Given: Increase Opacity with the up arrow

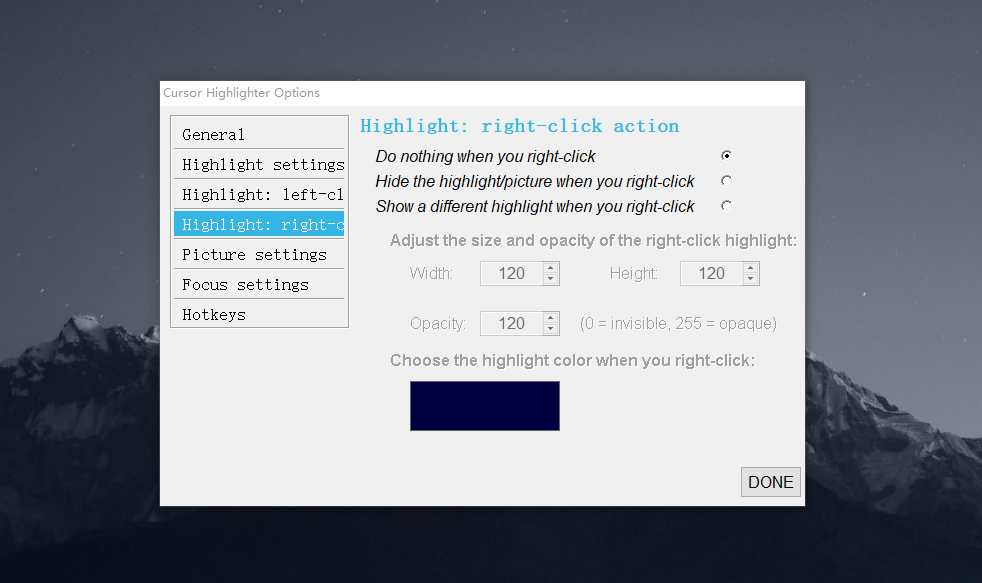Looking at the screenshot, I should point(550,318).
